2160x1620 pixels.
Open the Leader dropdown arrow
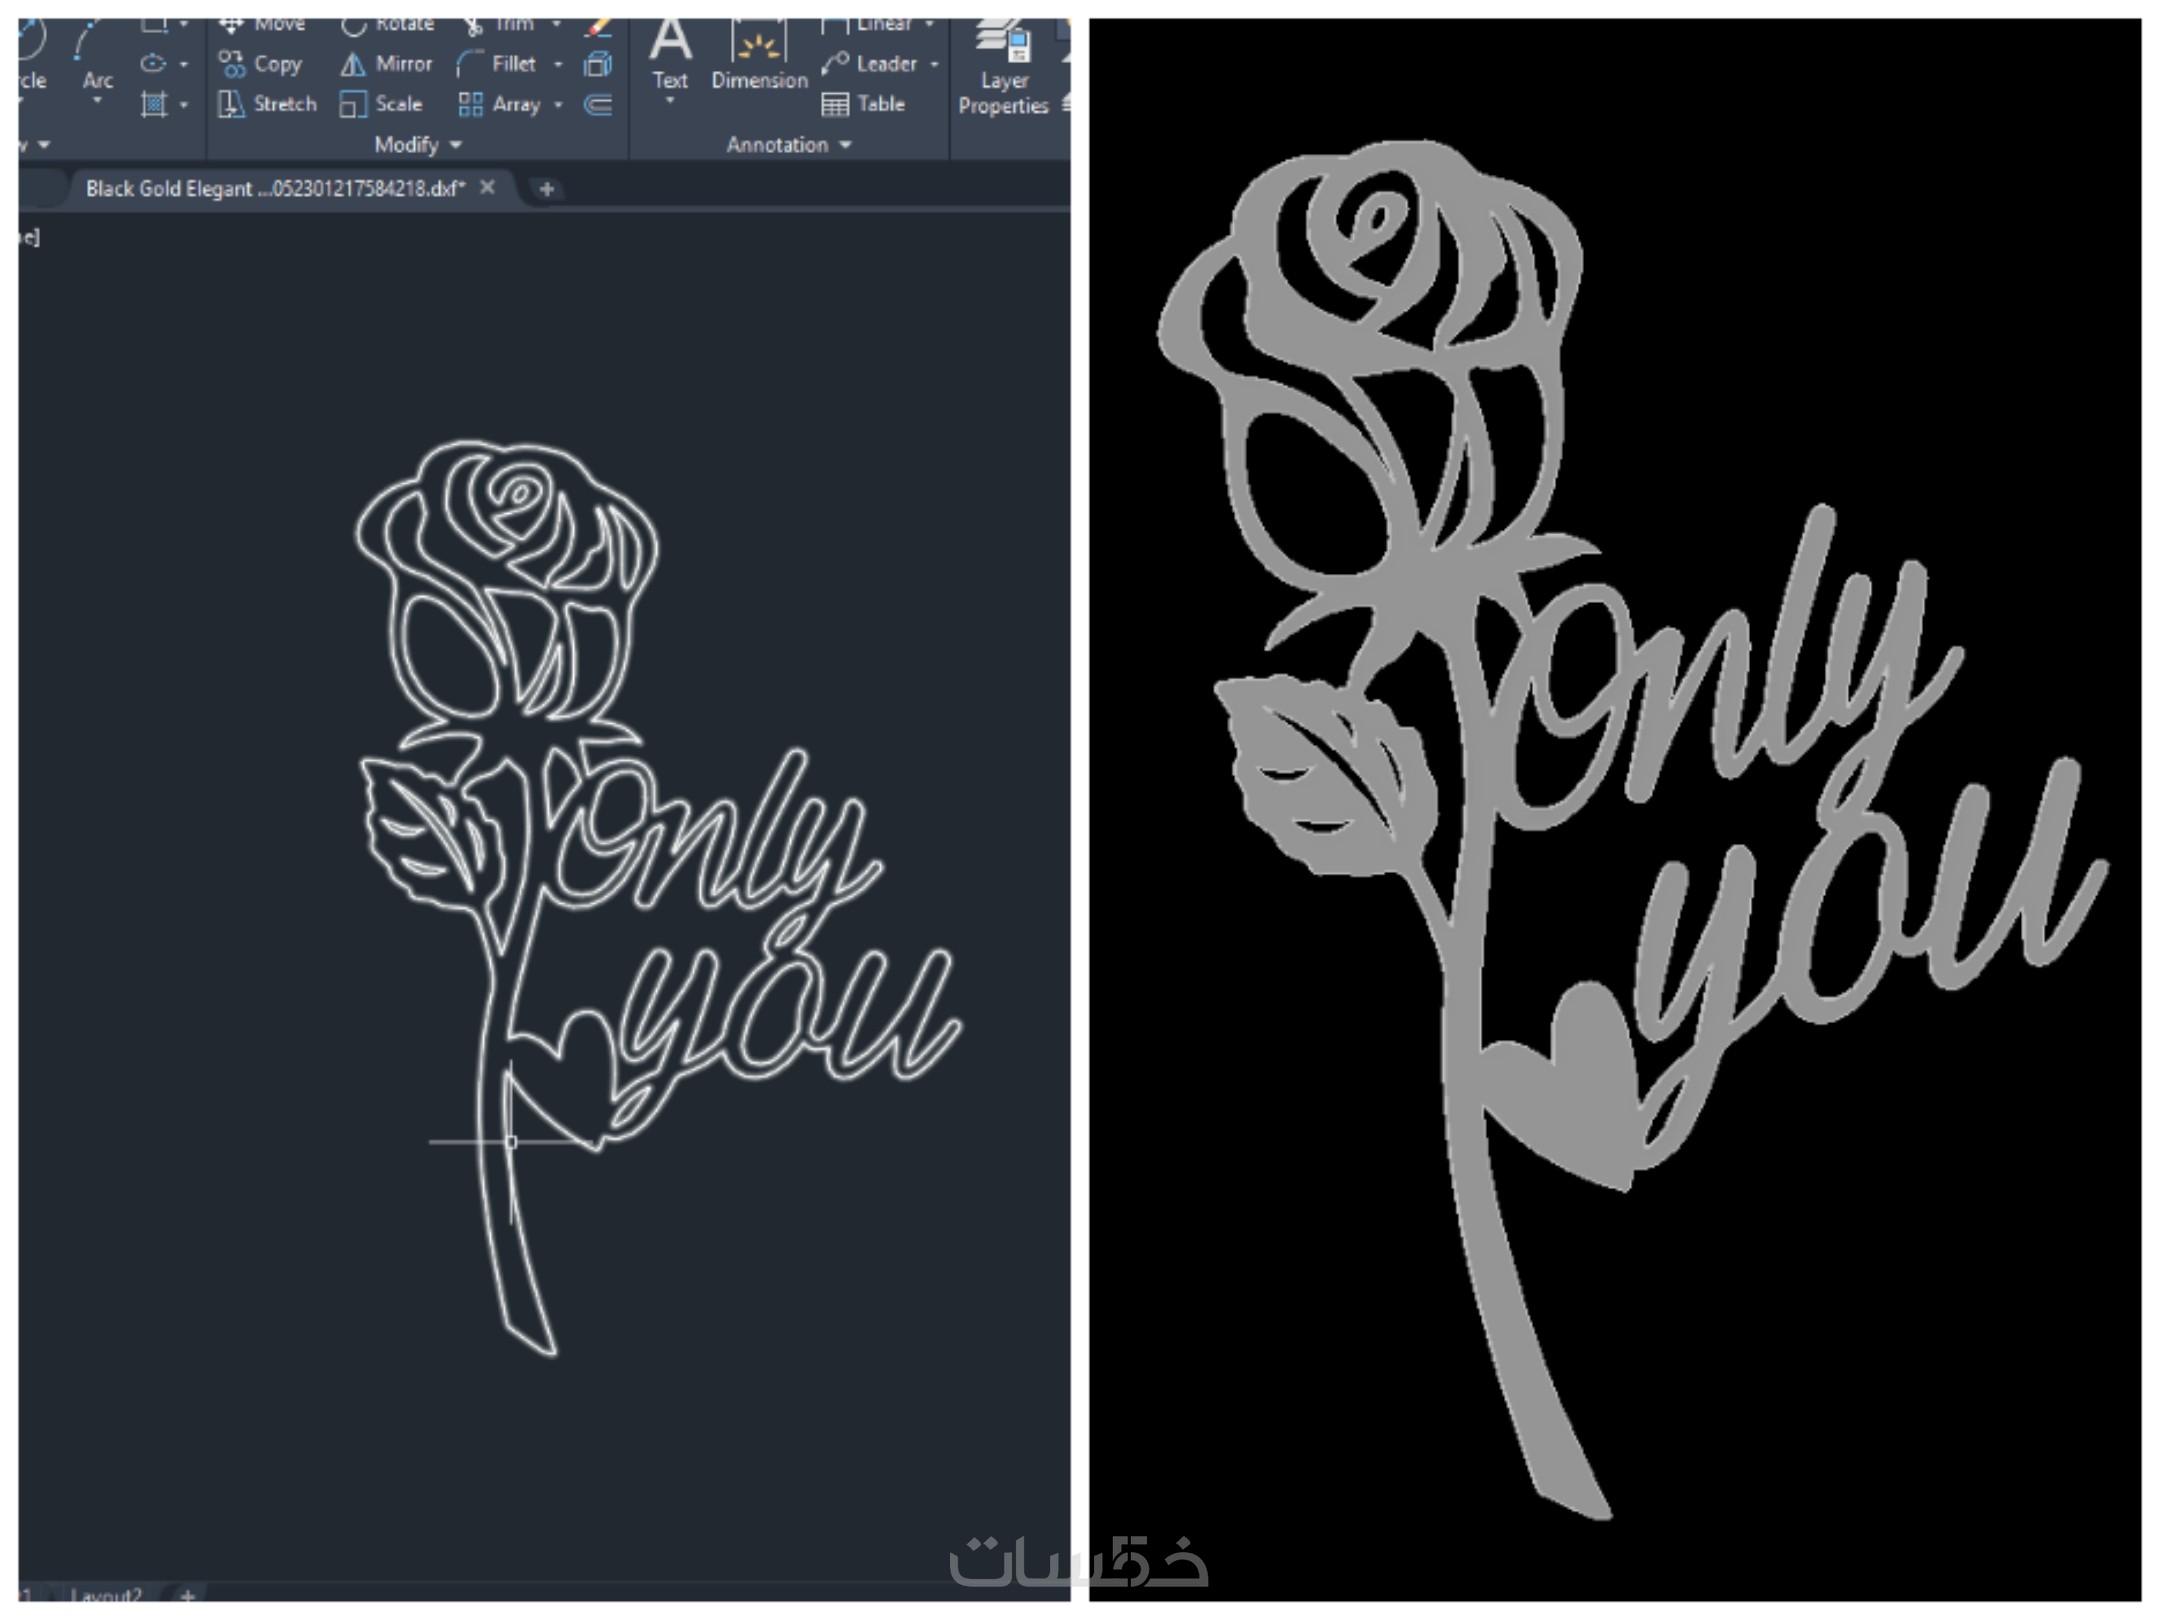(934, 64)
